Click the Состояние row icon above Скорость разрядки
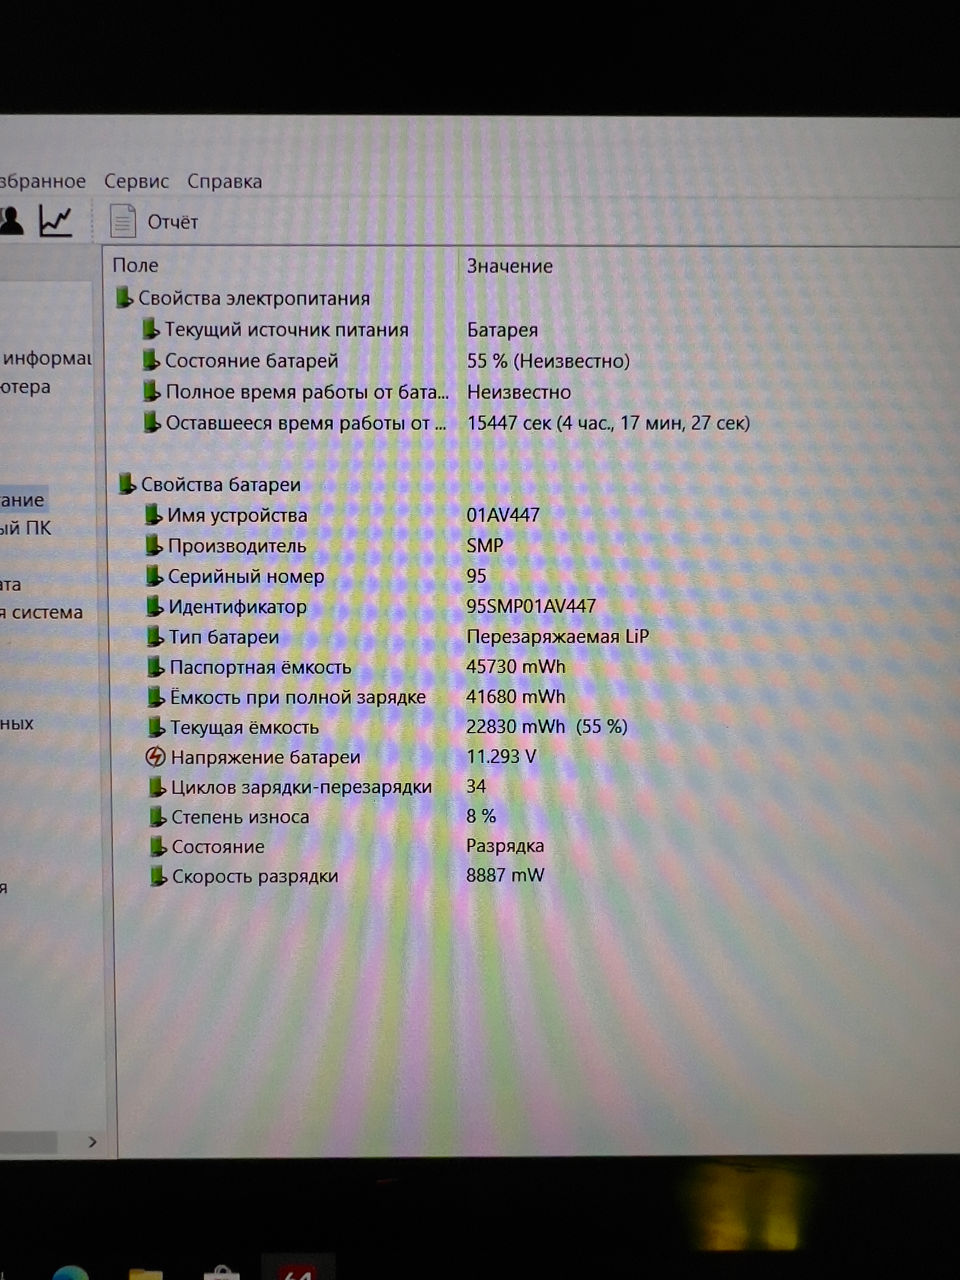This screenshot has width=960, height=1280. 157,846
